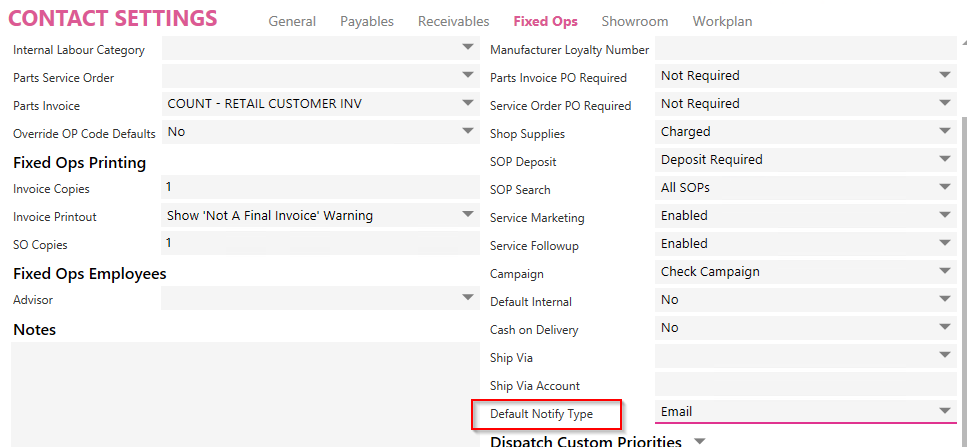Click the Cash on Delivery label
Image resolution: width=967 pixels, height=447 pixels.
[534, 330]
